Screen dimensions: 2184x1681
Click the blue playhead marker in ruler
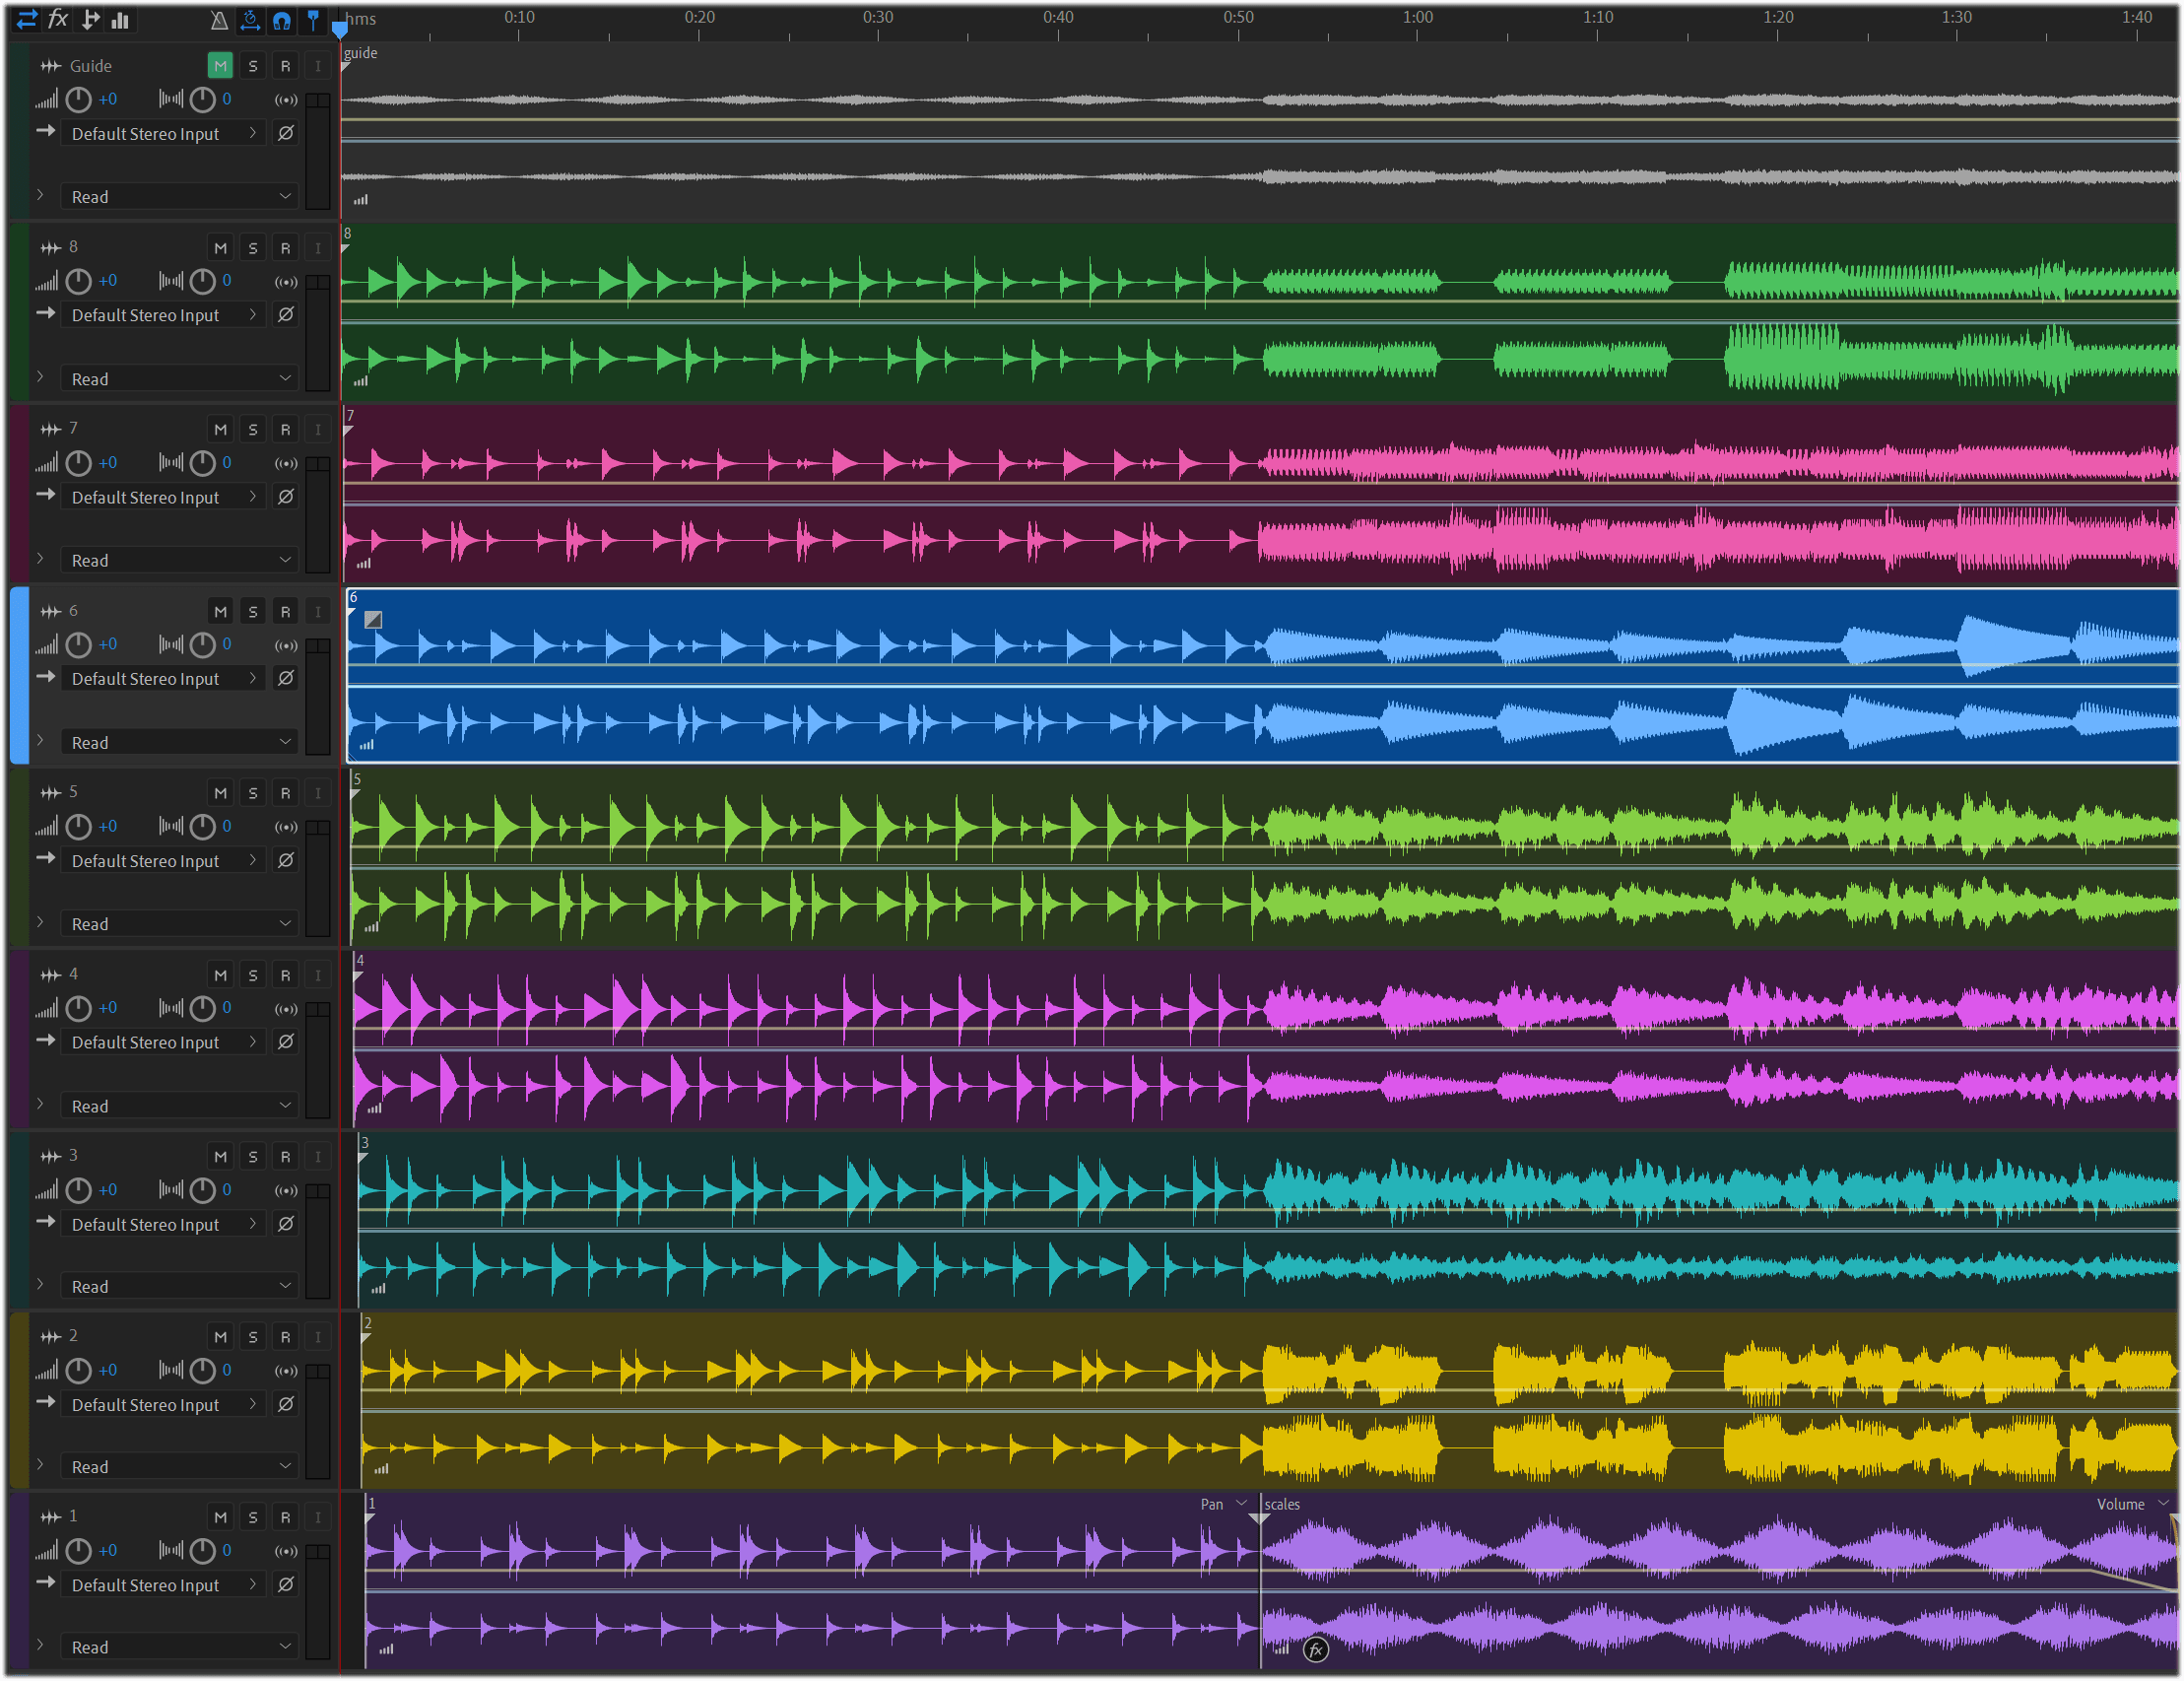340,28
